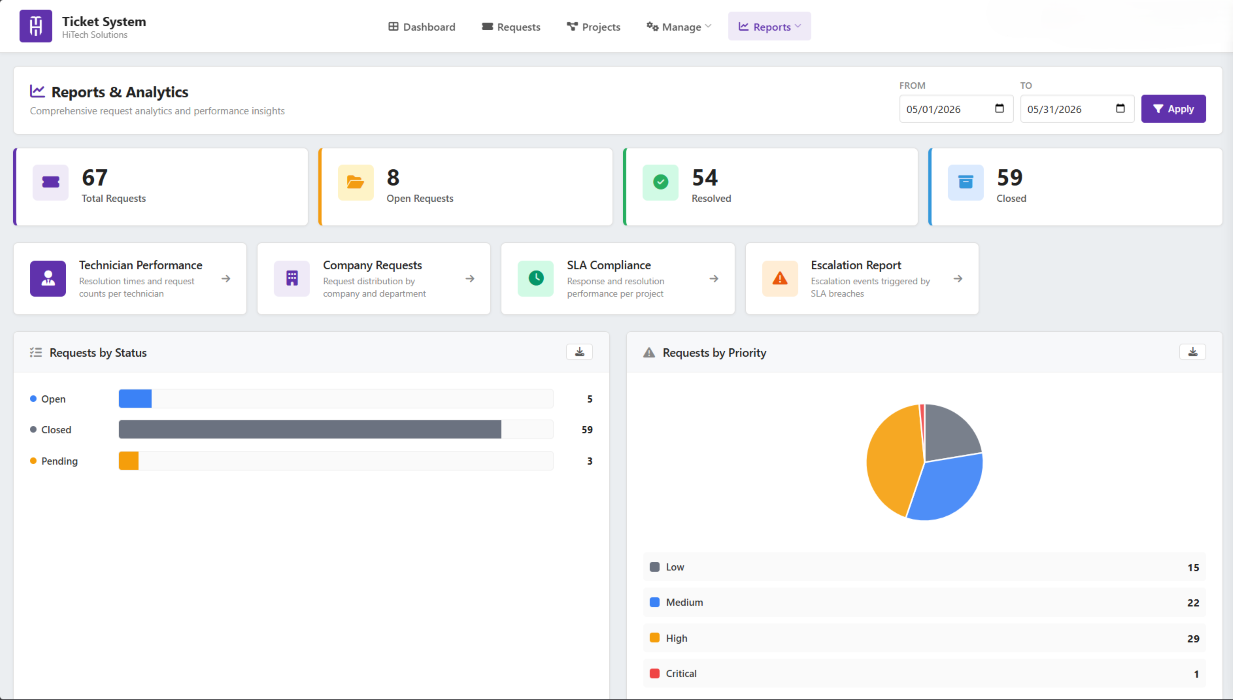This screenshot has height=700, width=1233.
Task: Click the Low priority legend swatch
Action: click(x=655, y=567)
